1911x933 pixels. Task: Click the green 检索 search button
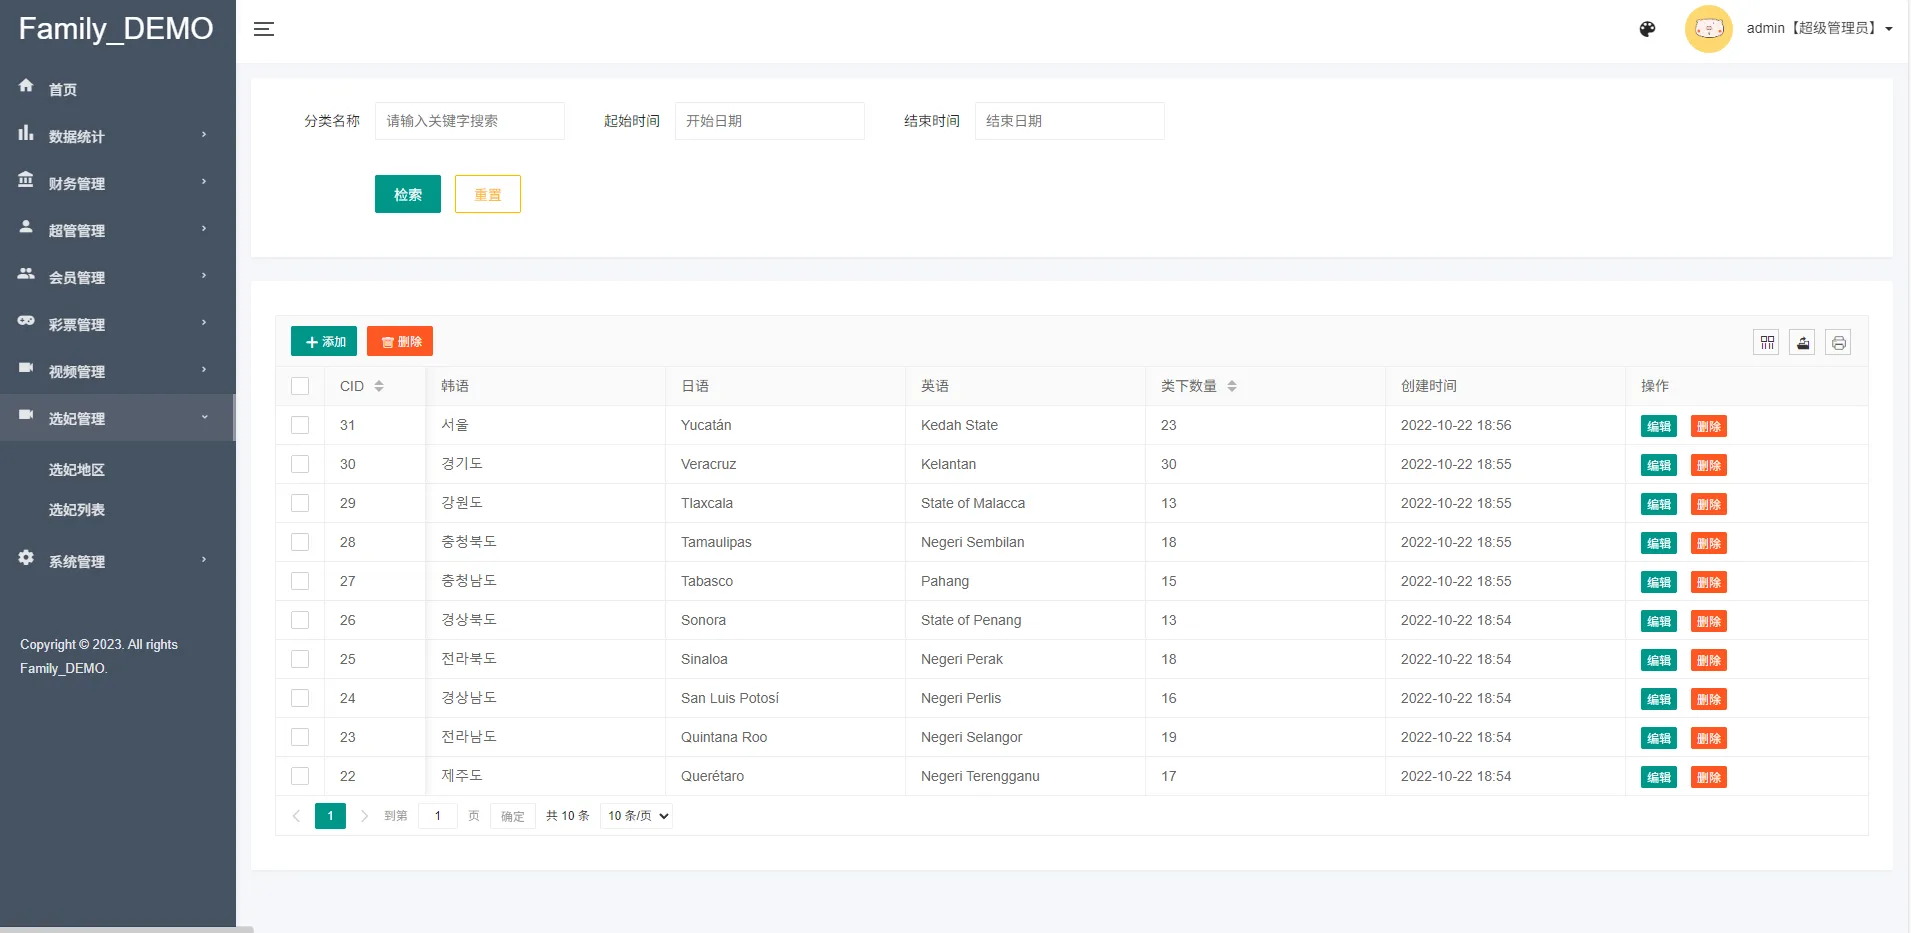407,194
